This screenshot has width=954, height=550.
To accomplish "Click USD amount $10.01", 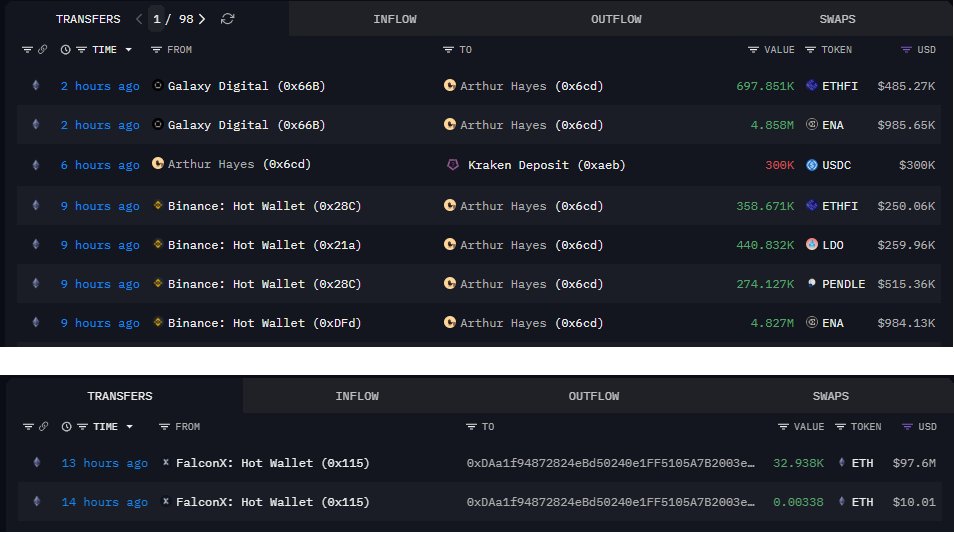I will (914, 502).
